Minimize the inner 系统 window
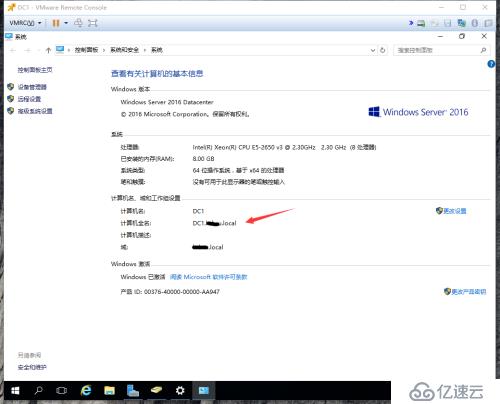The height and width of the screenshot is (404, 500). click(x=440, y=36)
